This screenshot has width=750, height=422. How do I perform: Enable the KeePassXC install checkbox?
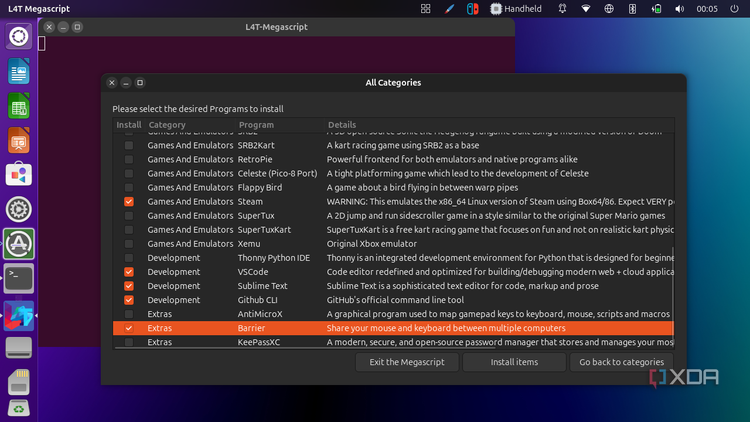pyautogui.click(x=129, y=342)
